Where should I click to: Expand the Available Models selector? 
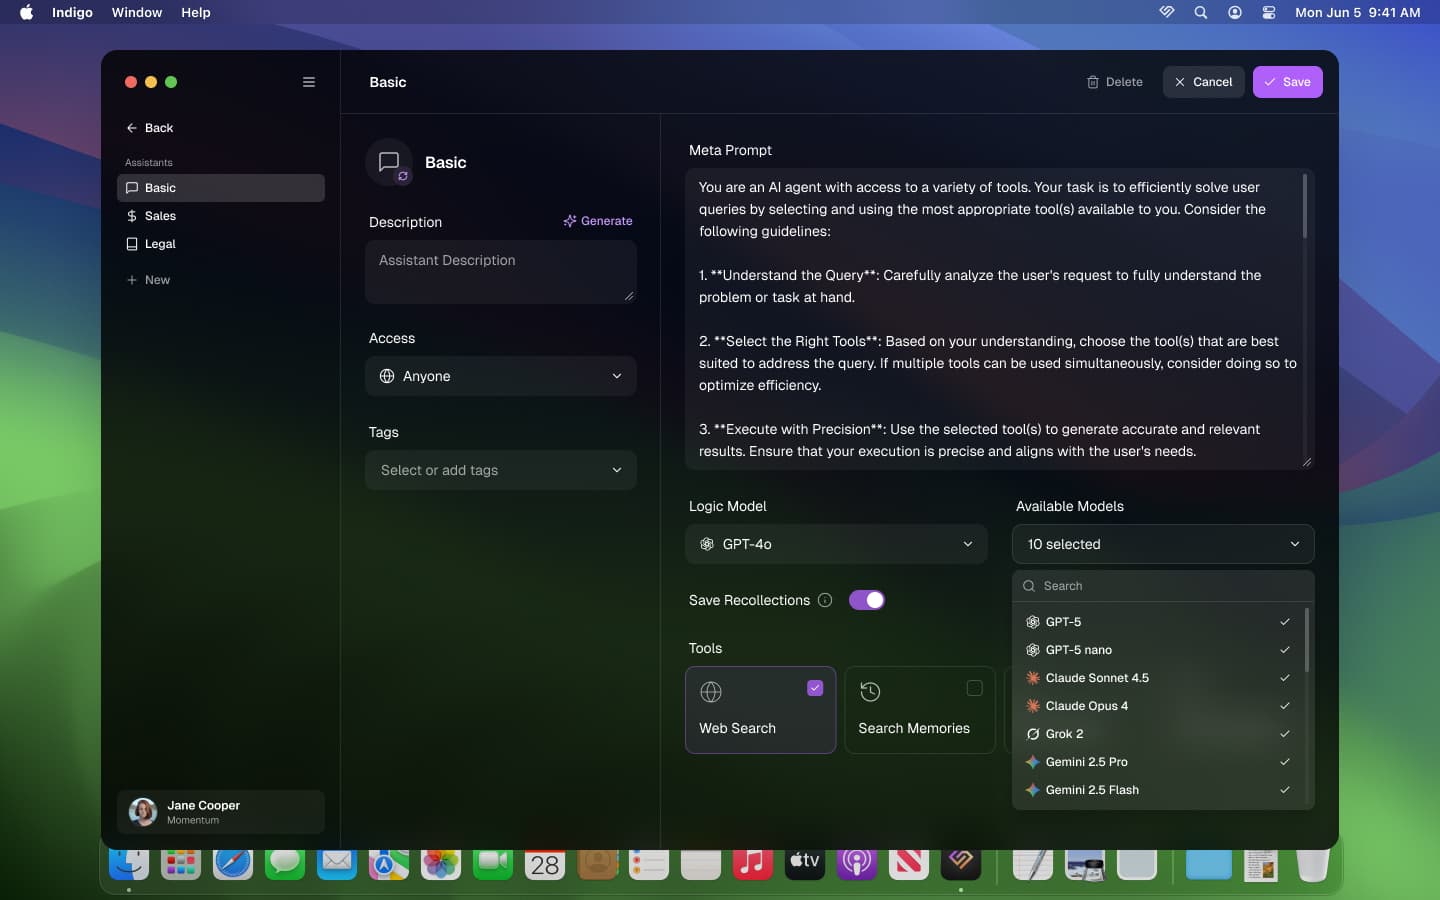1162,545
